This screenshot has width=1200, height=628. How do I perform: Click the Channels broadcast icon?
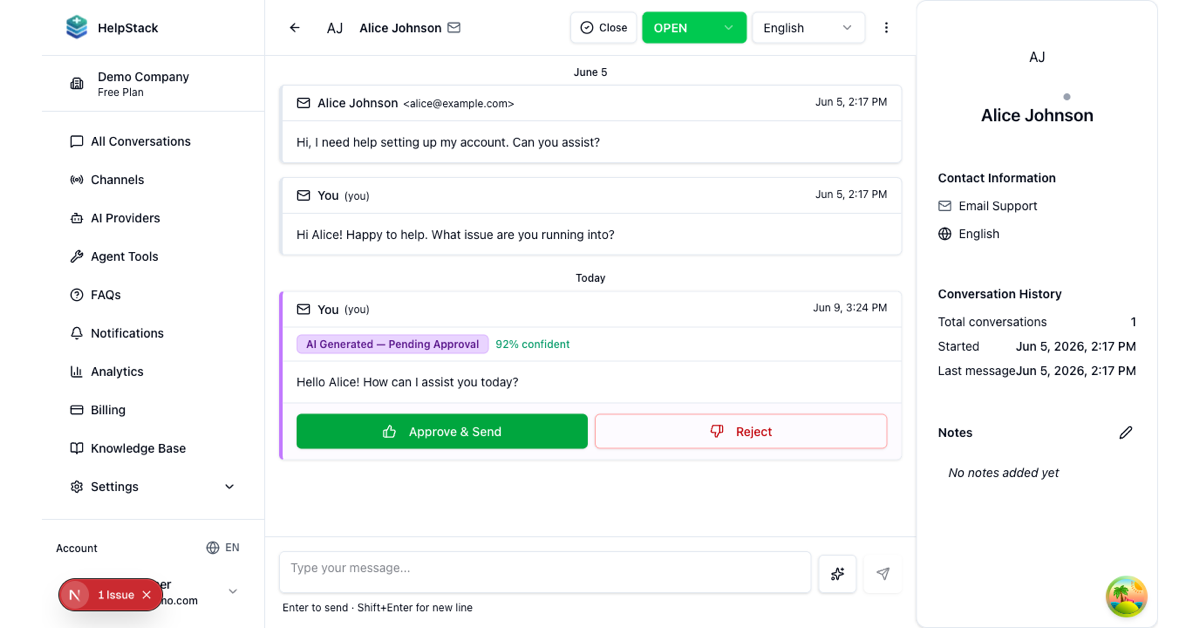tap(77, 180)
